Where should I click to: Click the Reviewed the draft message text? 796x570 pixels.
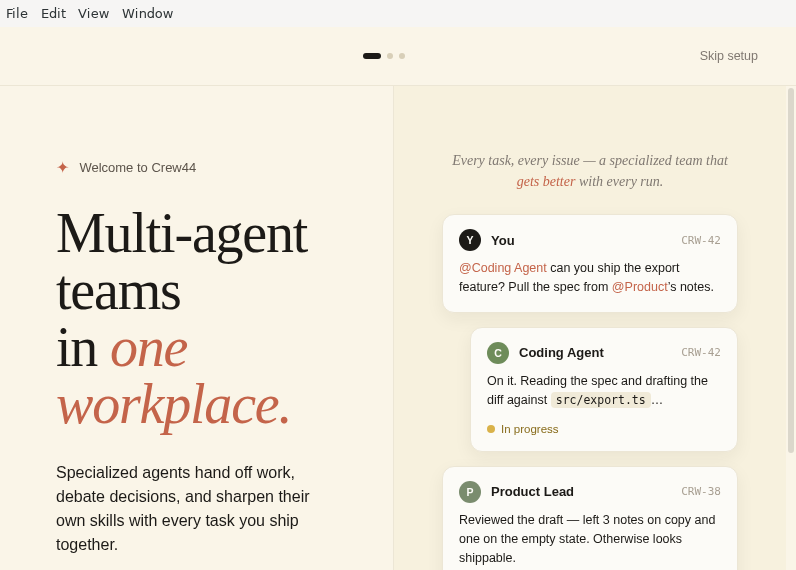coord(587,539)
